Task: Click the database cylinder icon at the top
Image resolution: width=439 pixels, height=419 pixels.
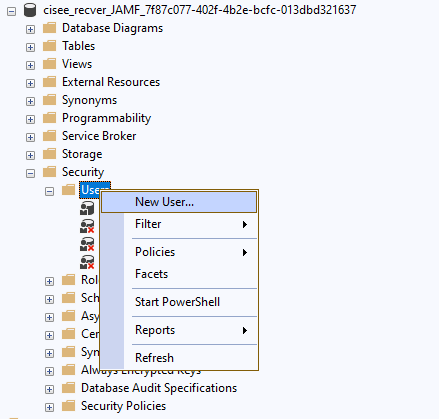Action: point(30,10)
